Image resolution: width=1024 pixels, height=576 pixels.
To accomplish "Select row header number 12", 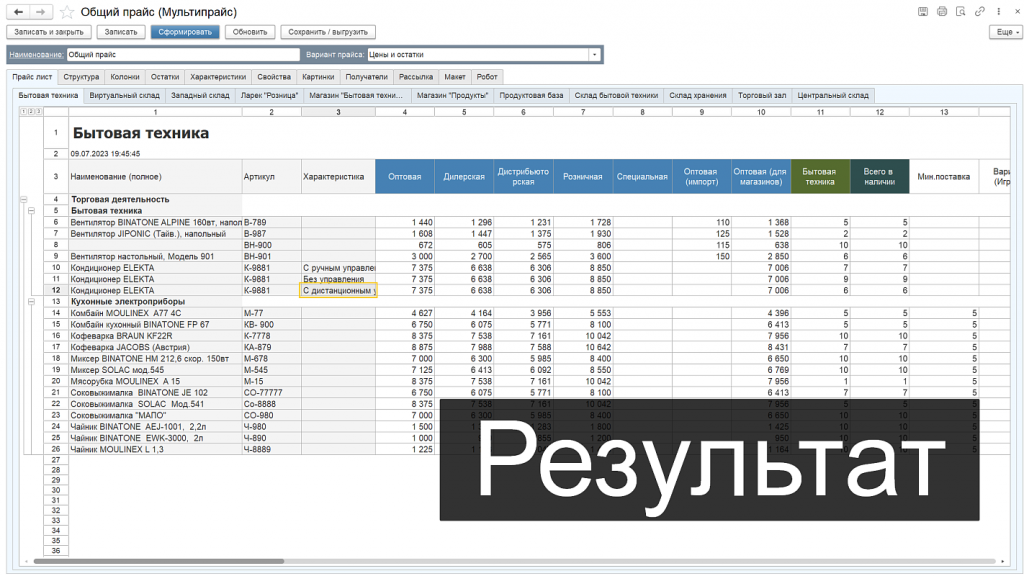I will [56, 291].
